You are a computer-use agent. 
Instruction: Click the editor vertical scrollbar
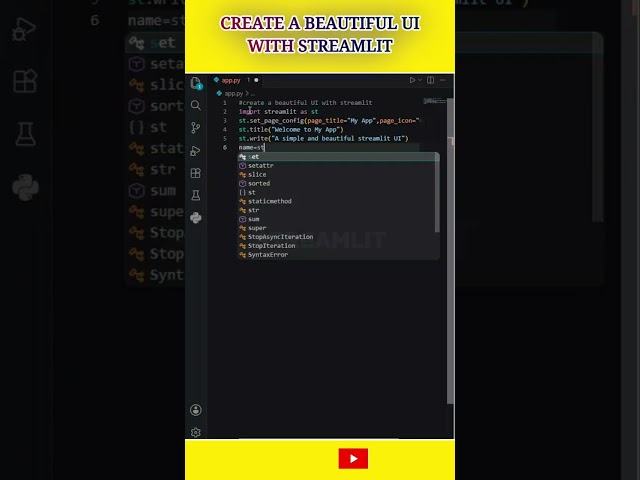coord(450,251)
